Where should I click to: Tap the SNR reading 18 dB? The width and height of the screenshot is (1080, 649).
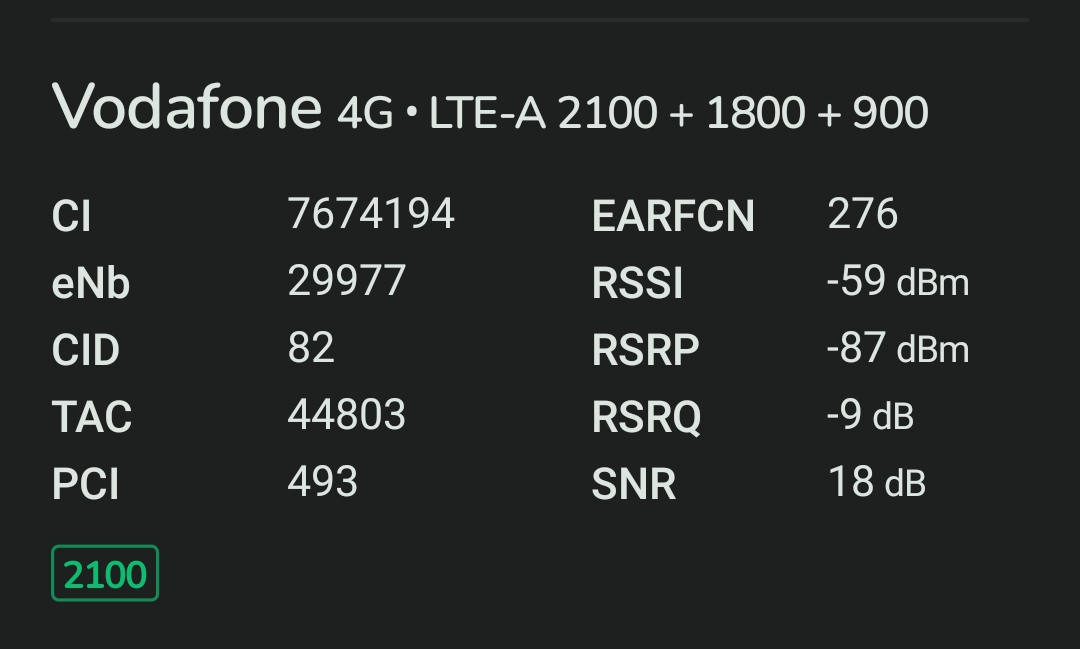876,482
